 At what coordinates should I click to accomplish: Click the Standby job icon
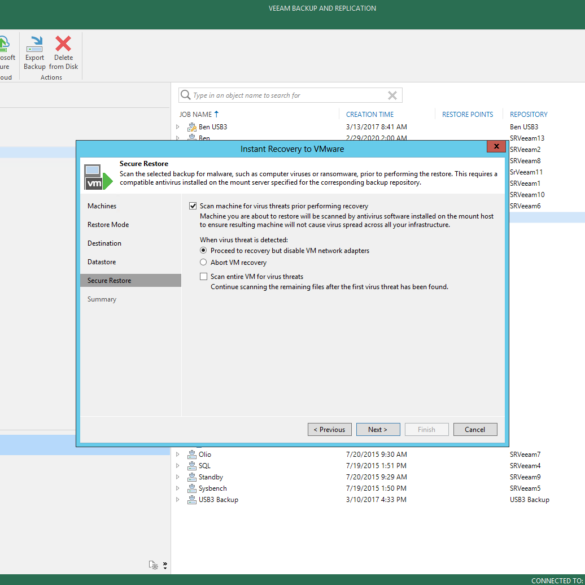pos(192,476)
